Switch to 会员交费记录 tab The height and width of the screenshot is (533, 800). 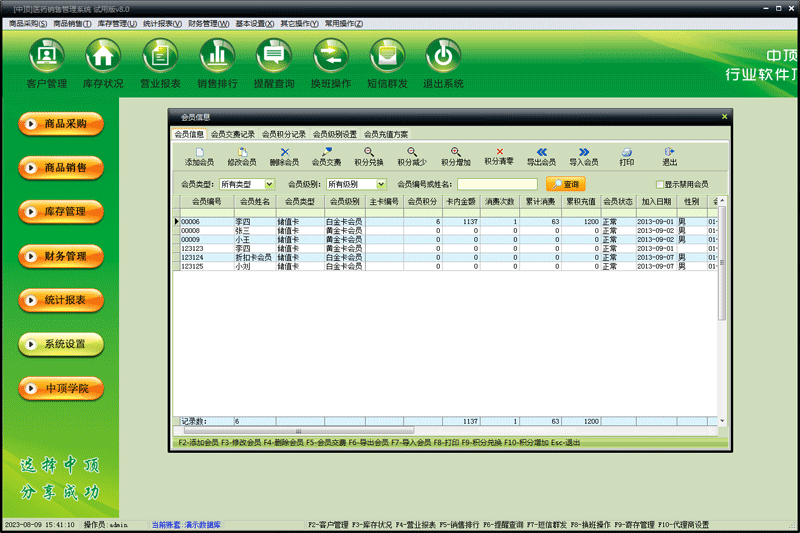[x=233, y=134]
